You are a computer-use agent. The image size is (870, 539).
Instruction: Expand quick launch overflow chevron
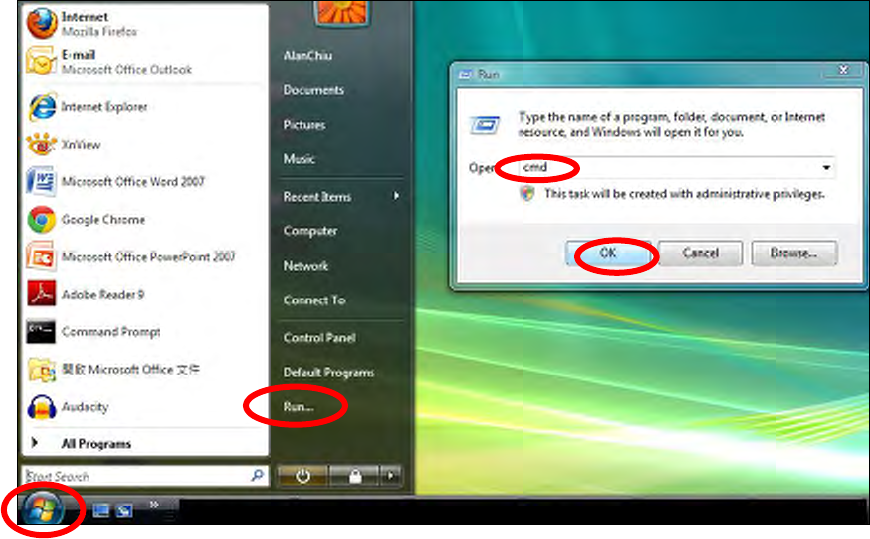(x=154, y=504)
